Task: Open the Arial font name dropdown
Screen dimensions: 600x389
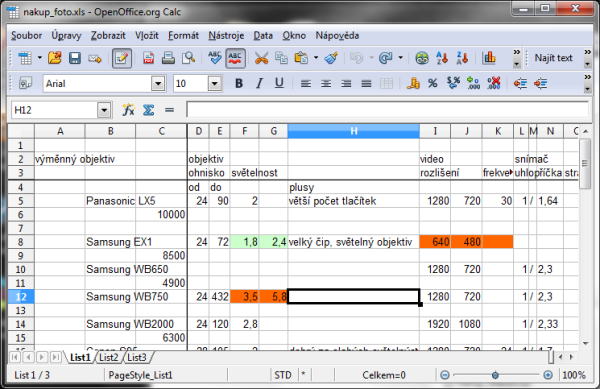Action: coord(158,83)
